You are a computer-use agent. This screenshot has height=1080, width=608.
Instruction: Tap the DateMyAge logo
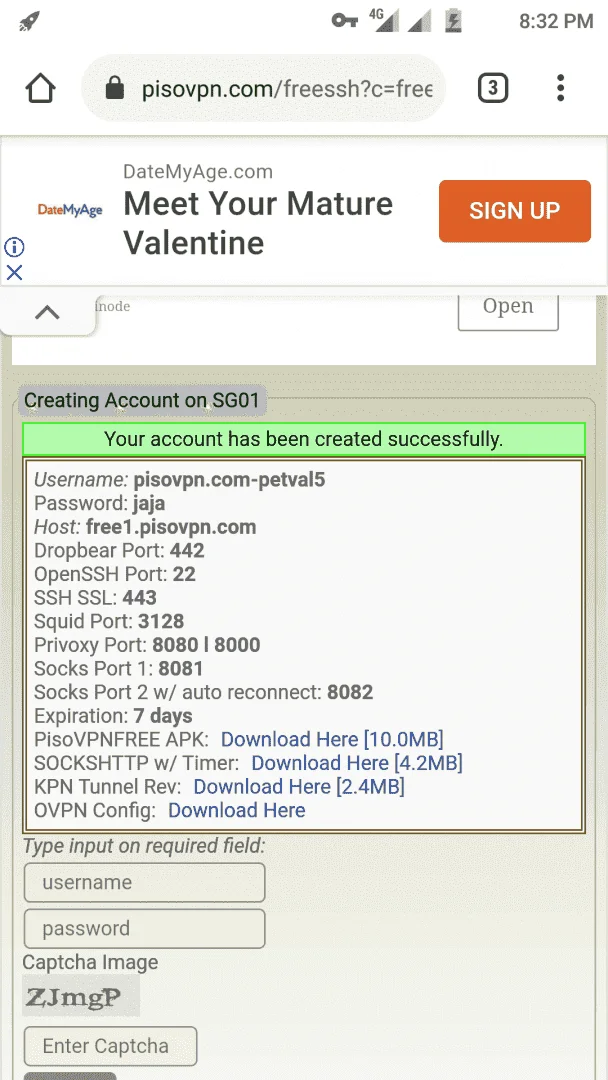pyautogui.click(x=70, y=210)
